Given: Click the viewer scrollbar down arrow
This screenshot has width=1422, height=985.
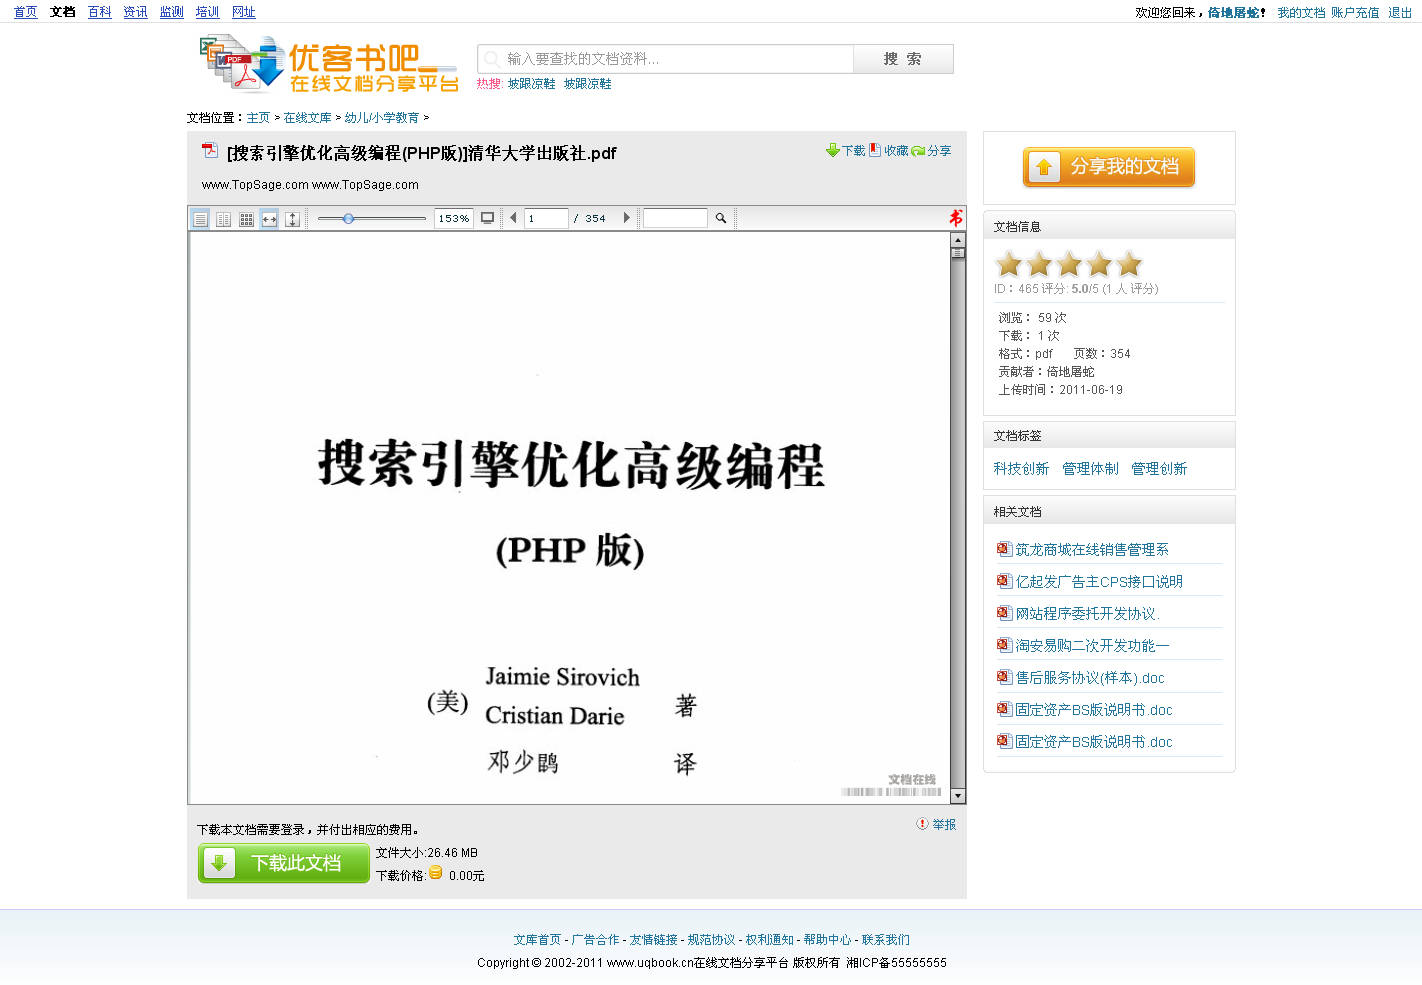Looking at the screenshot, I should tap(958, 796).
